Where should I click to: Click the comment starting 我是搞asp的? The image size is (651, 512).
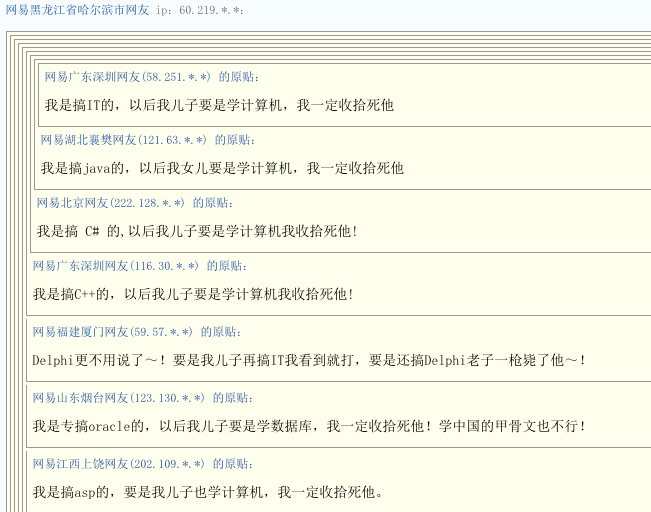tap(208, 492)
